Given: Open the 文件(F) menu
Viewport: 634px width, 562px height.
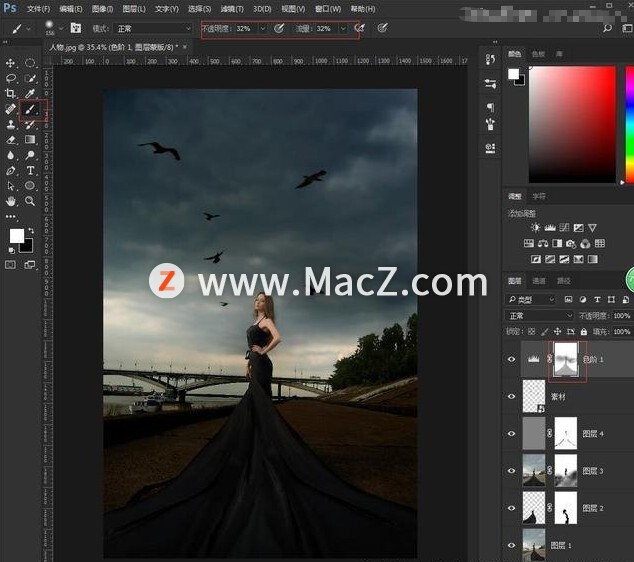Looking at the screenshot, I should (38, 8).
